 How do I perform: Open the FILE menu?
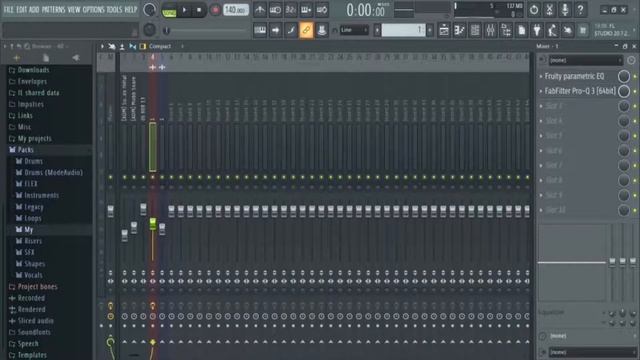(x=9, y=9)
